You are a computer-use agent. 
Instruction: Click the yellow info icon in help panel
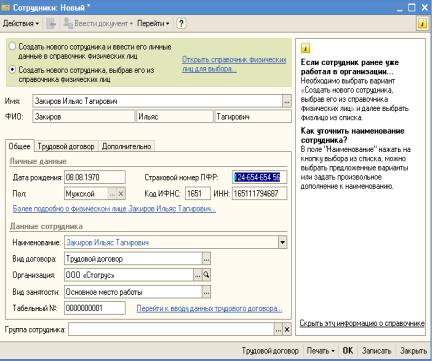306,48
